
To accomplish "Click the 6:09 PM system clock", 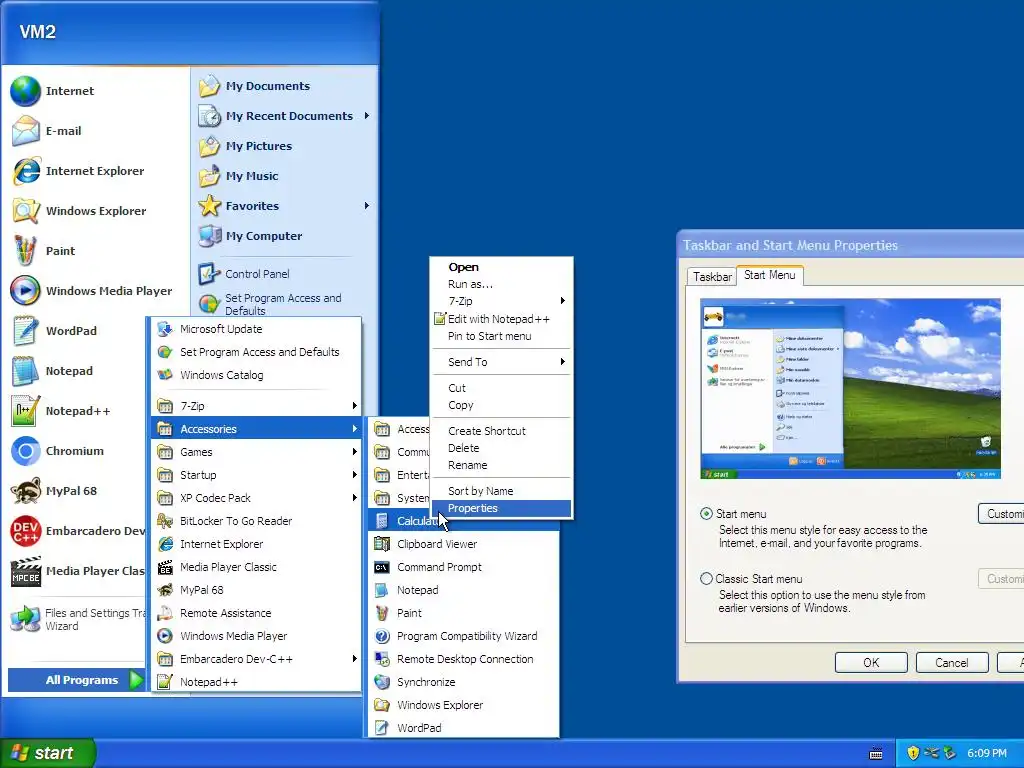I will pos(987,753).
